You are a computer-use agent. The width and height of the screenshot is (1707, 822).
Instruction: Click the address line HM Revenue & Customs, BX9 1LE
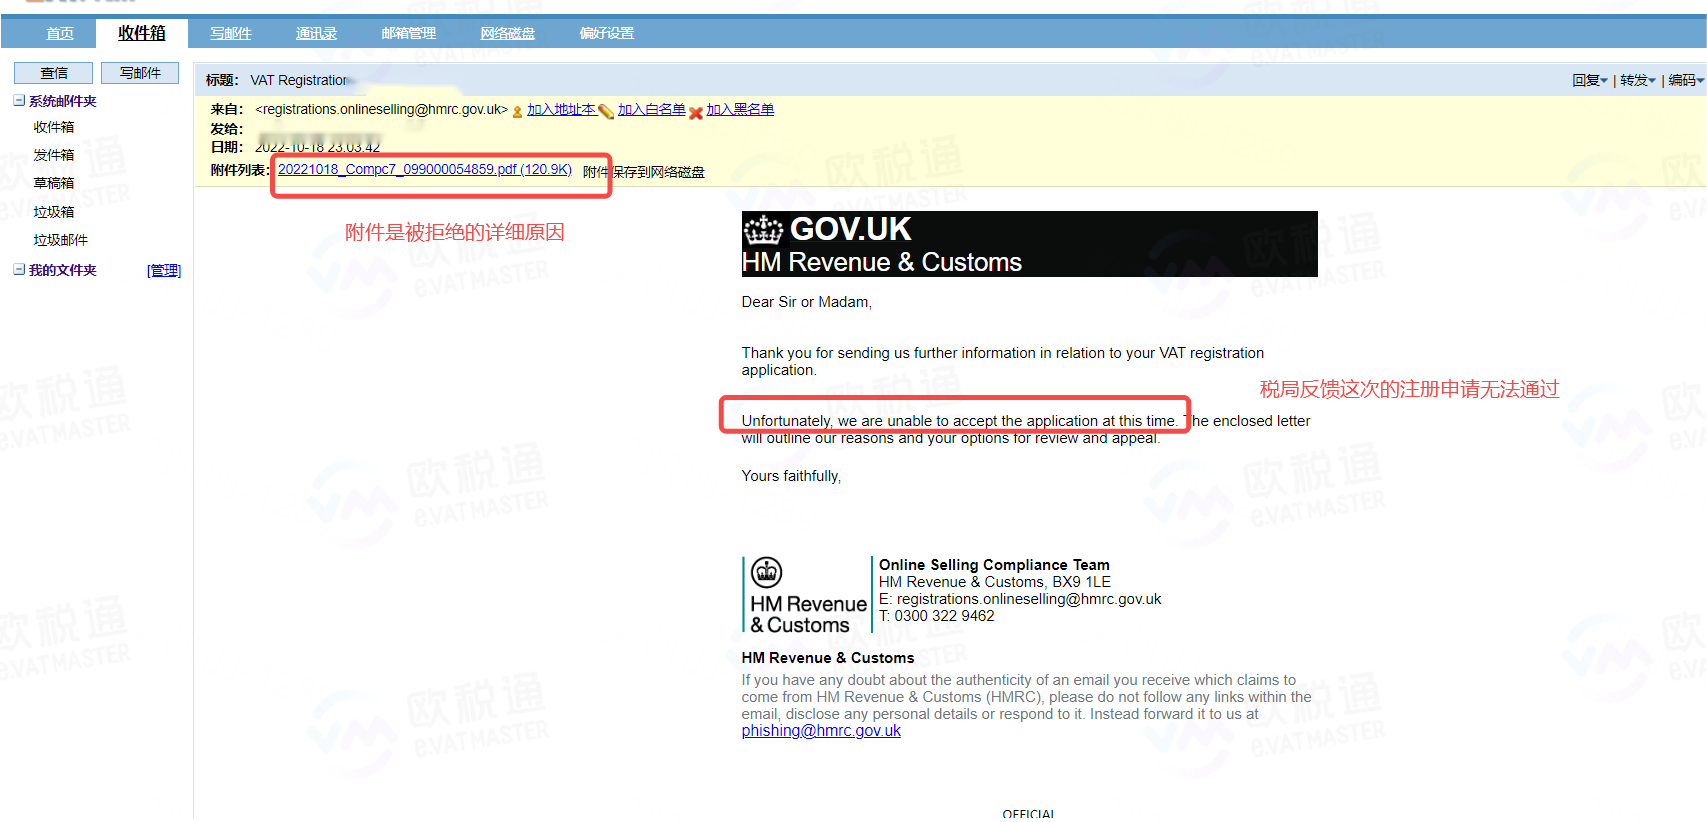pos(995,582)
